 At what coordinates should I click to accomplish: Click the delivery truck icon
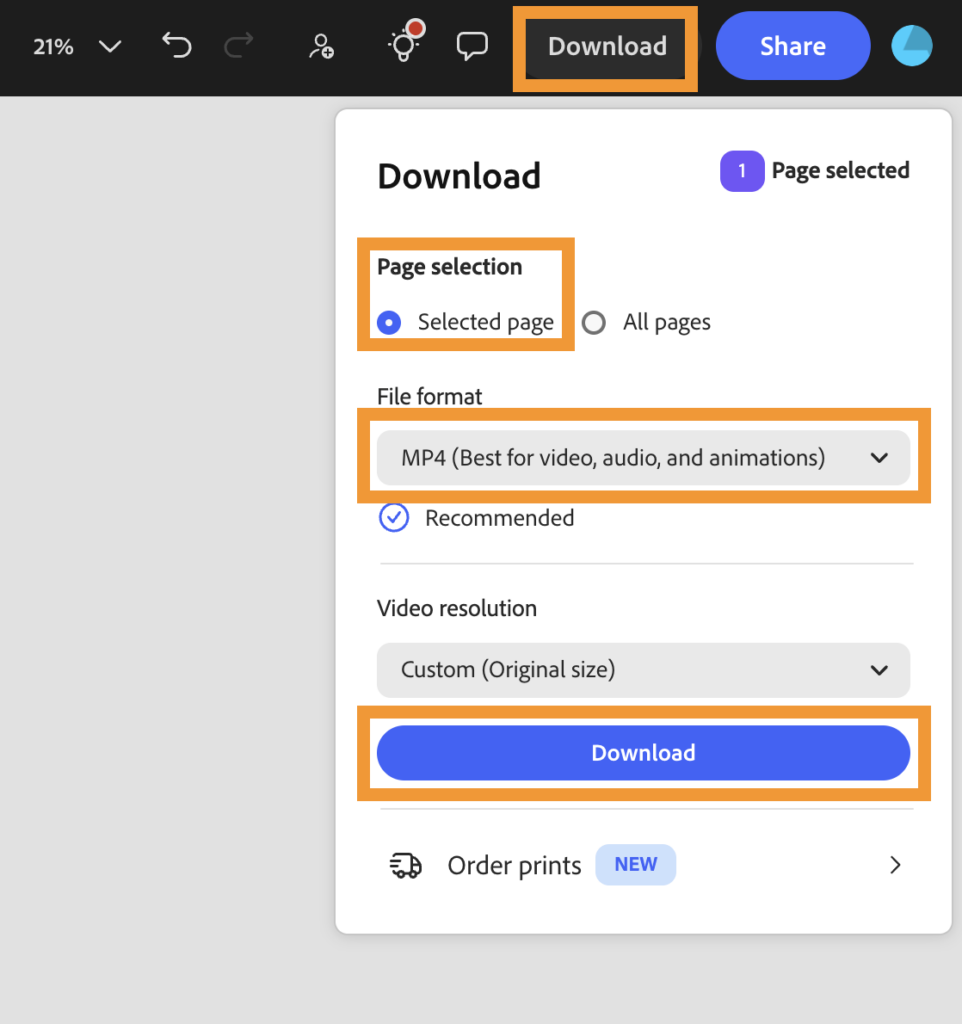coord(405,865)
